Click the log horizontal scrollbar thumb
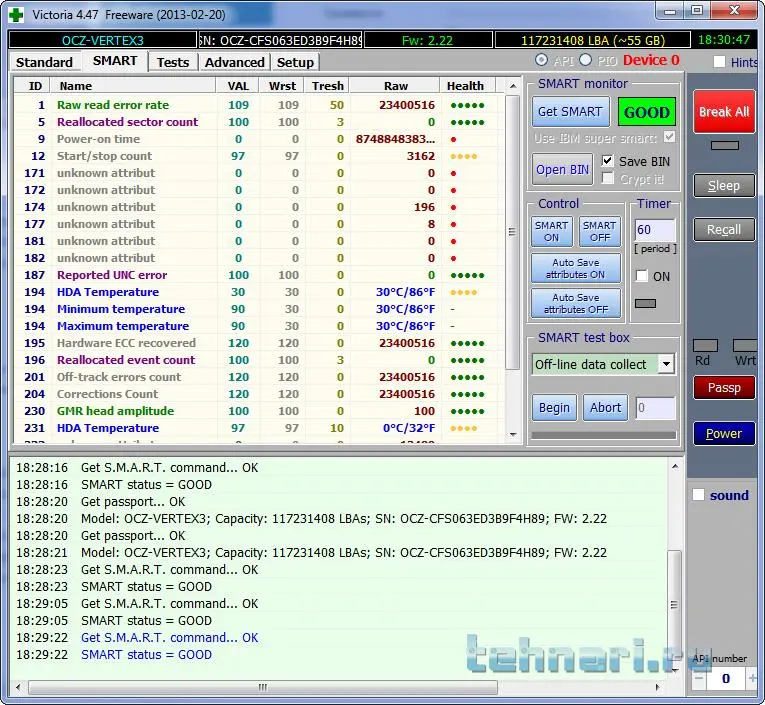 tap(263, 687)
